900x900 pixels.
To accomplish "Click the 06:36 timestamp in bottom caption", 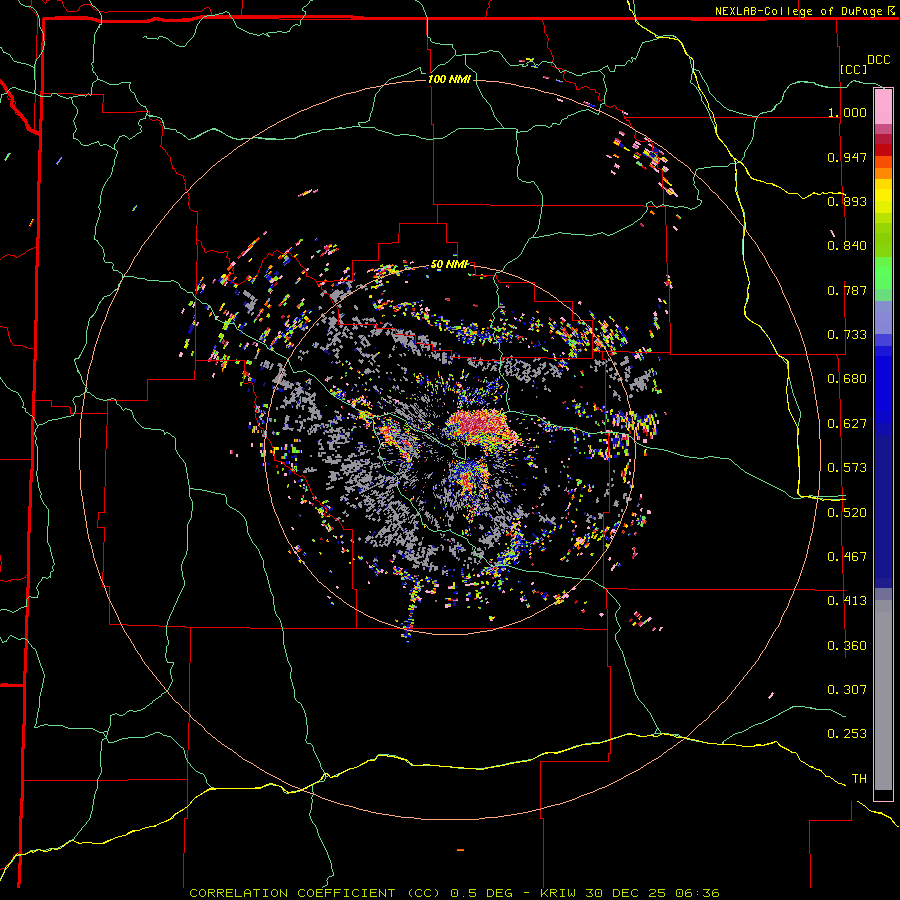I will 697,893.
